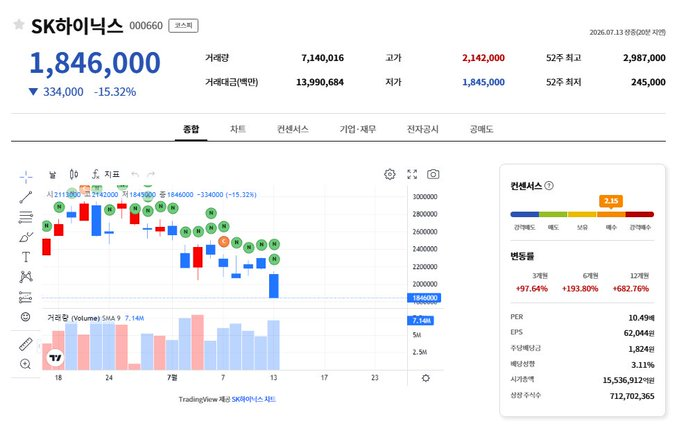
Task: Click the latest blue candle on July 13
Action: (274, 286)
